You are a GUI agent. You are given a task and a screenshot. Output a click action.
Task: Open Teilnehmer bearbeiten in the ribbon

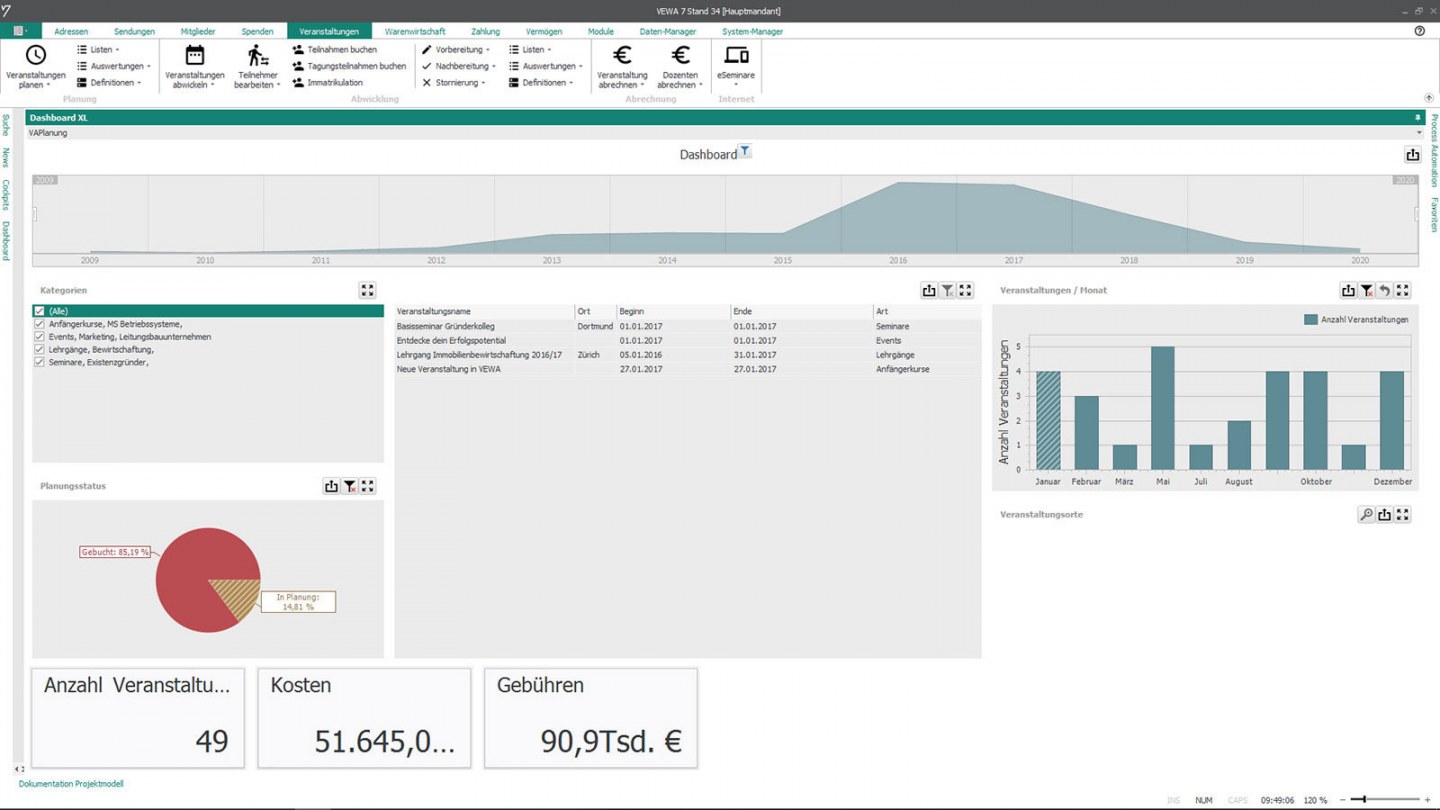(258, 66)
